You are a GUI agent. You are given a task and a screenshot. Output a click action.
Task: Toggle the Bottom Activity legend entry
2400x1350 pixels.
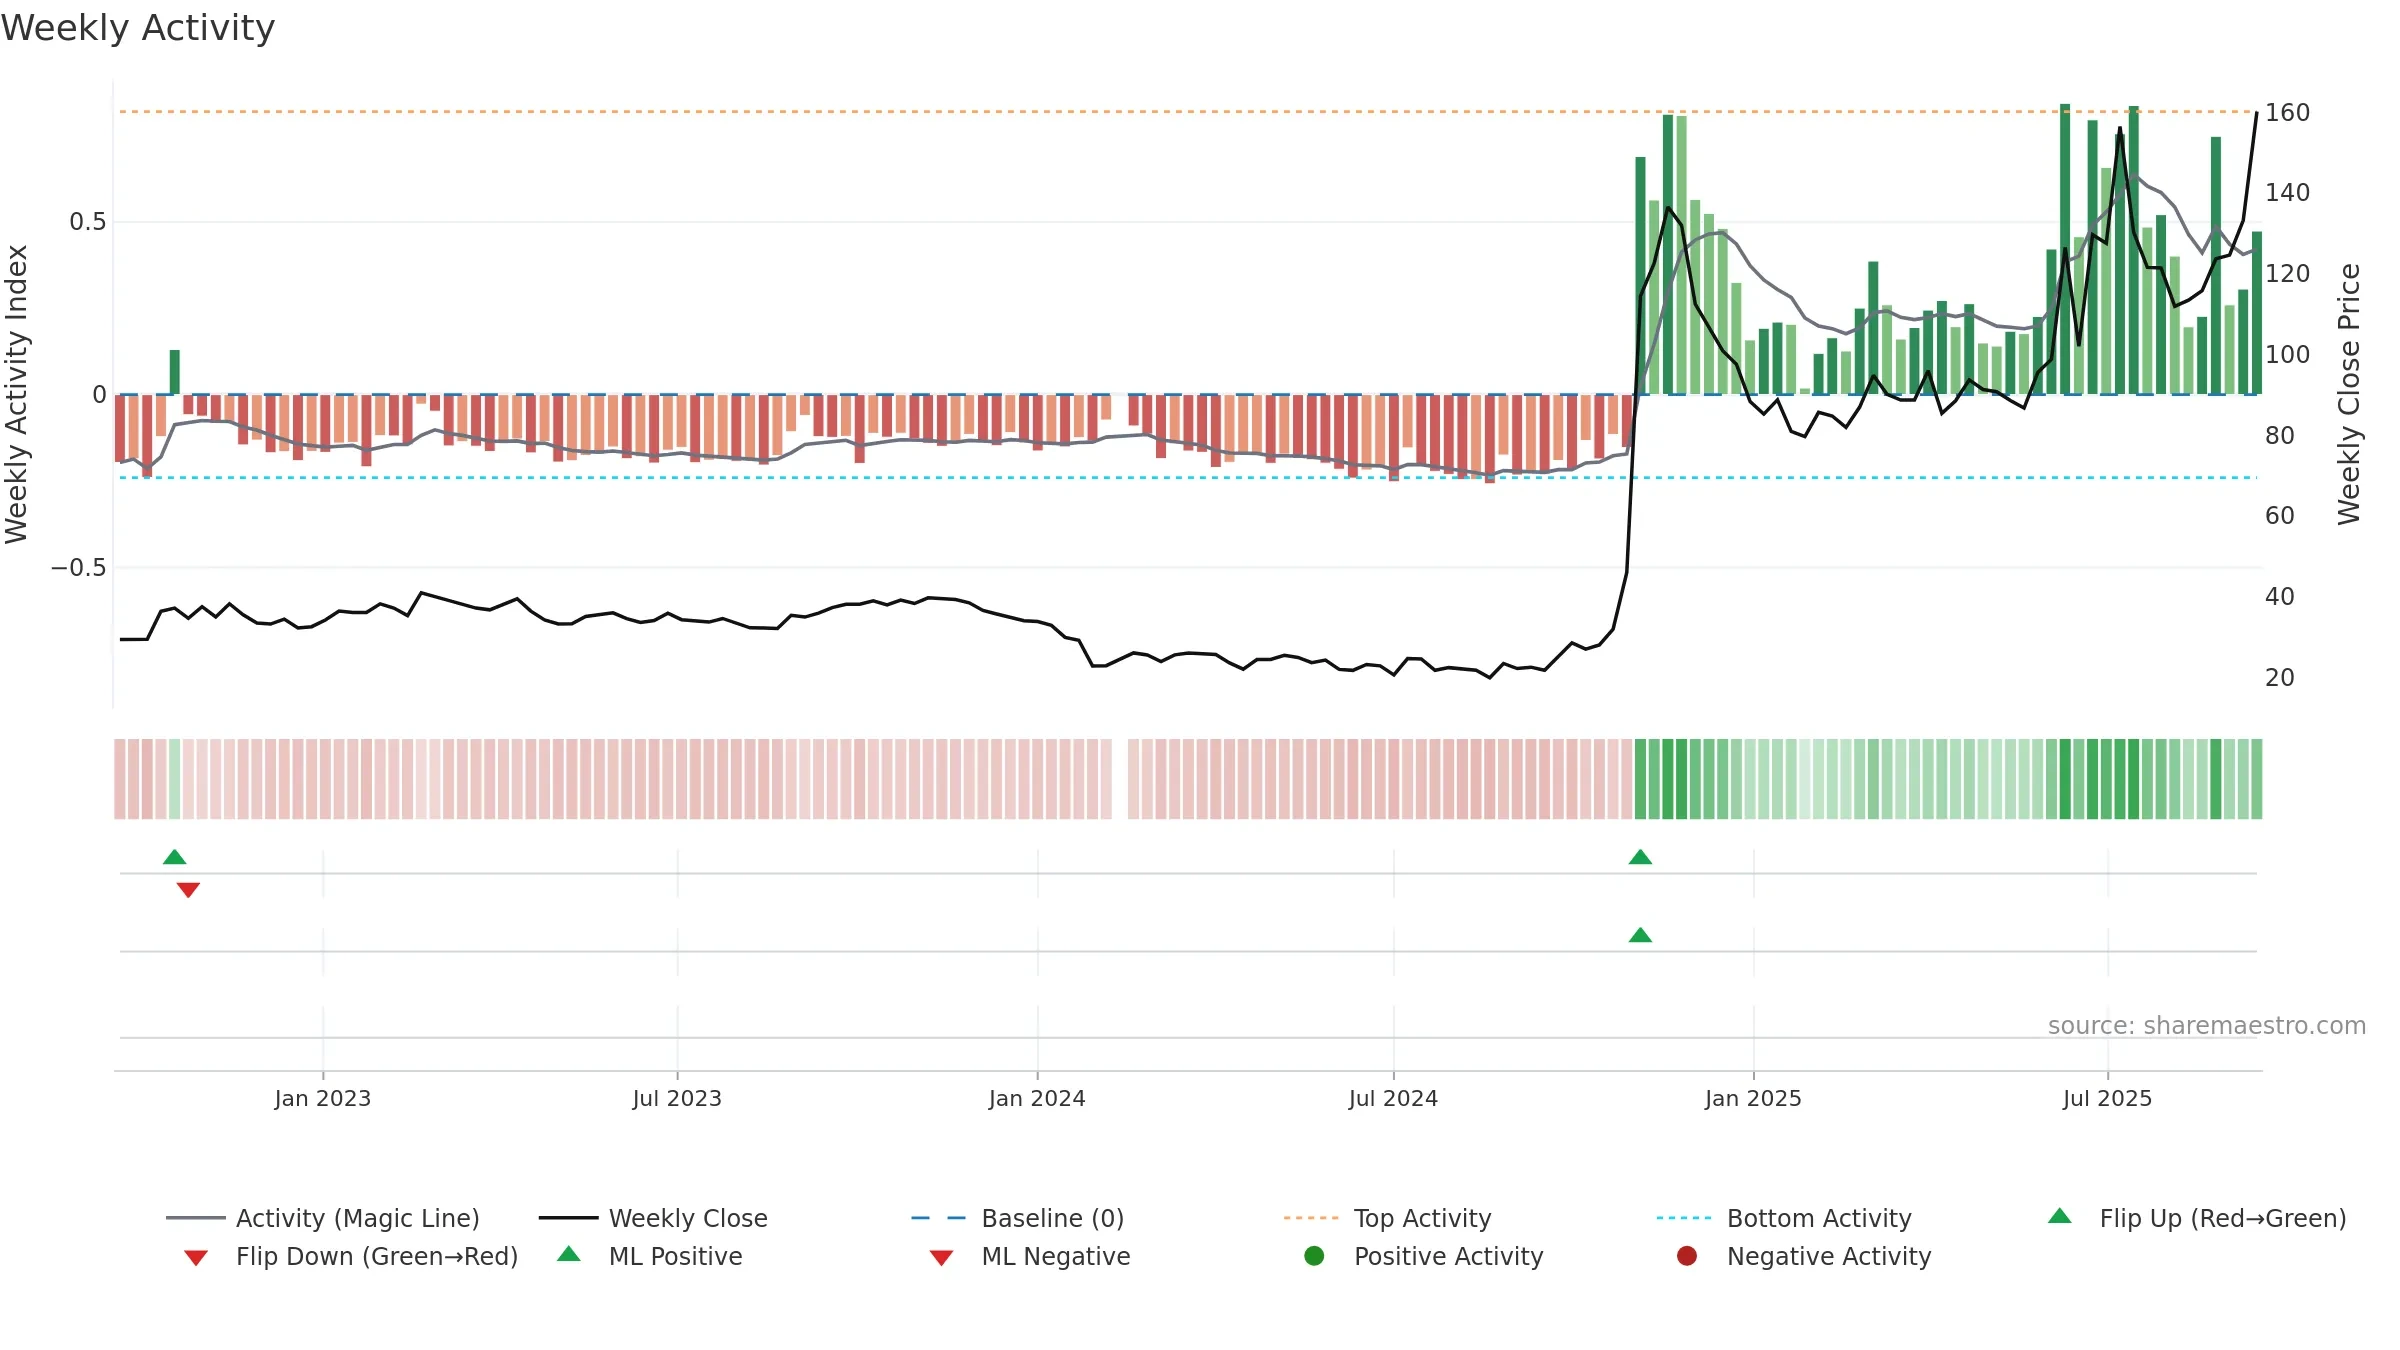click(1784, 1218)
